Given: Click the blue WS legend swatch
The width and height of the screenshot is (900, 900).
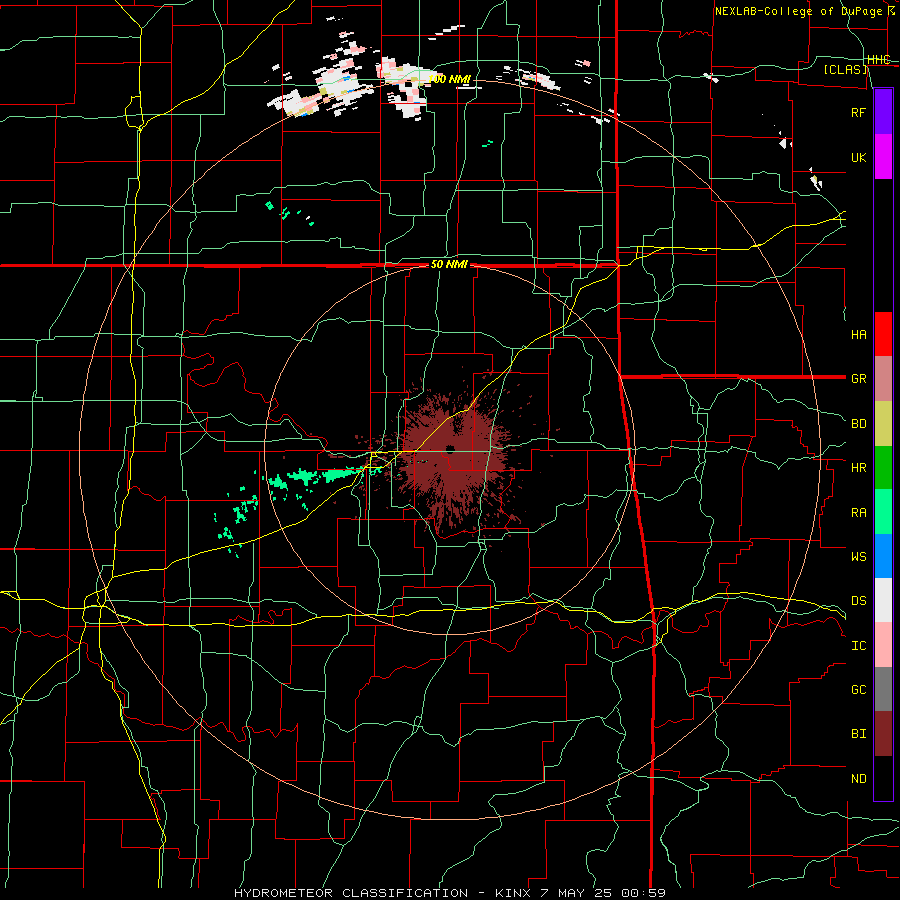Looking at the screenshot, I should coord(883,556).
